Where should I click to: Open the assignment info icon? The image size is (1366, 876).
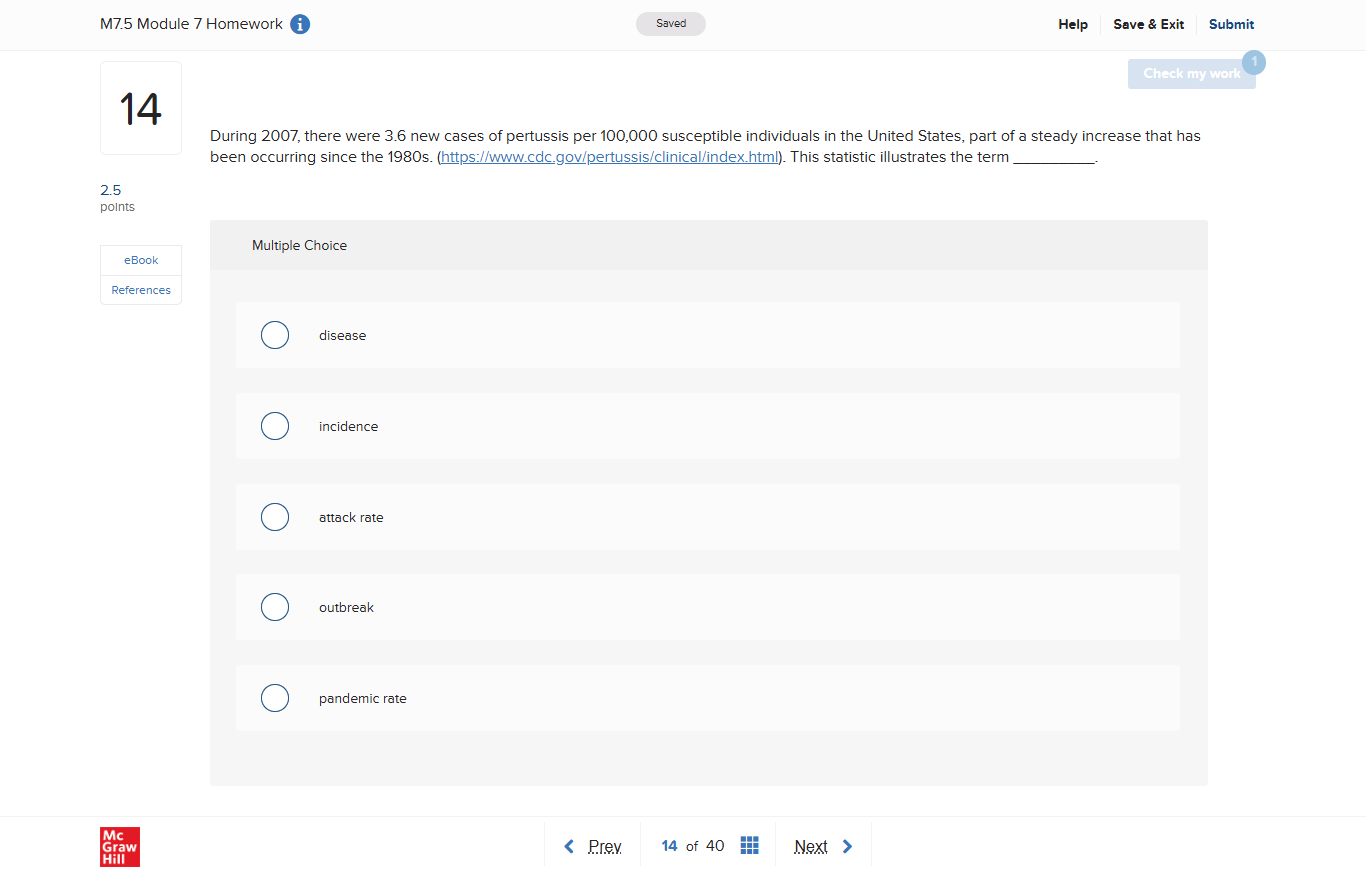300,24
